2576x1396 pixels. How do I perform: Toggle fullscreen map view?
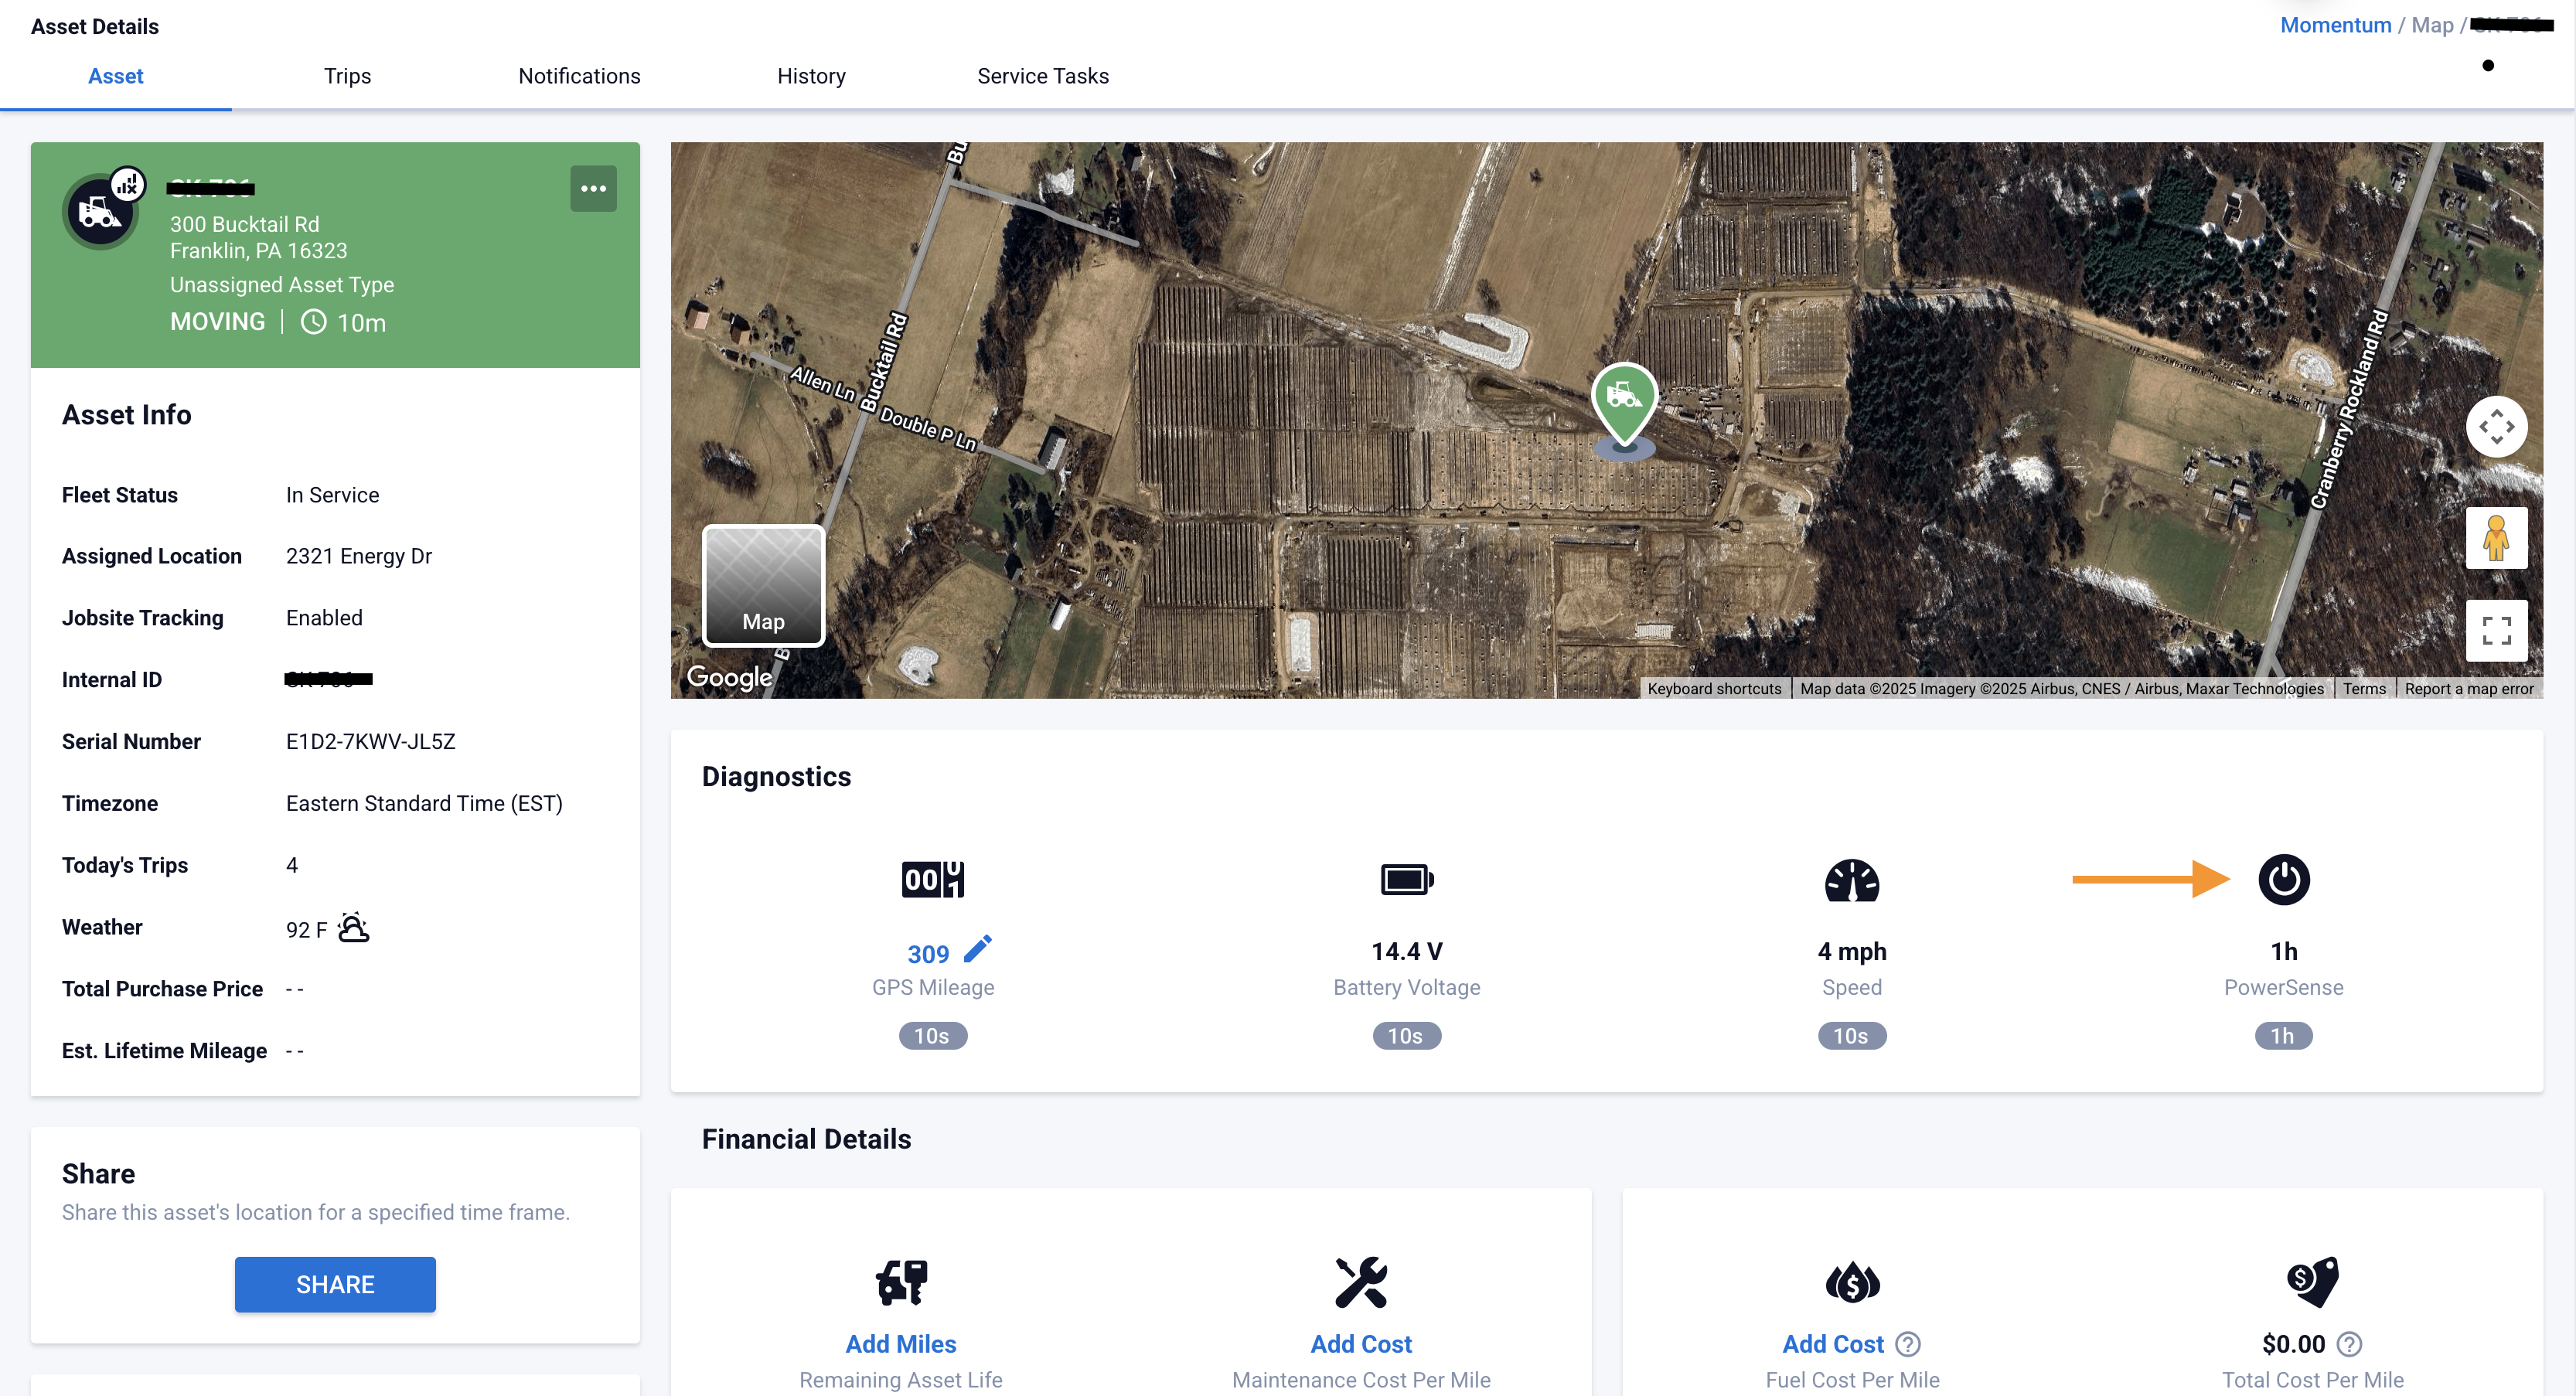click(x=2496, y=630)
